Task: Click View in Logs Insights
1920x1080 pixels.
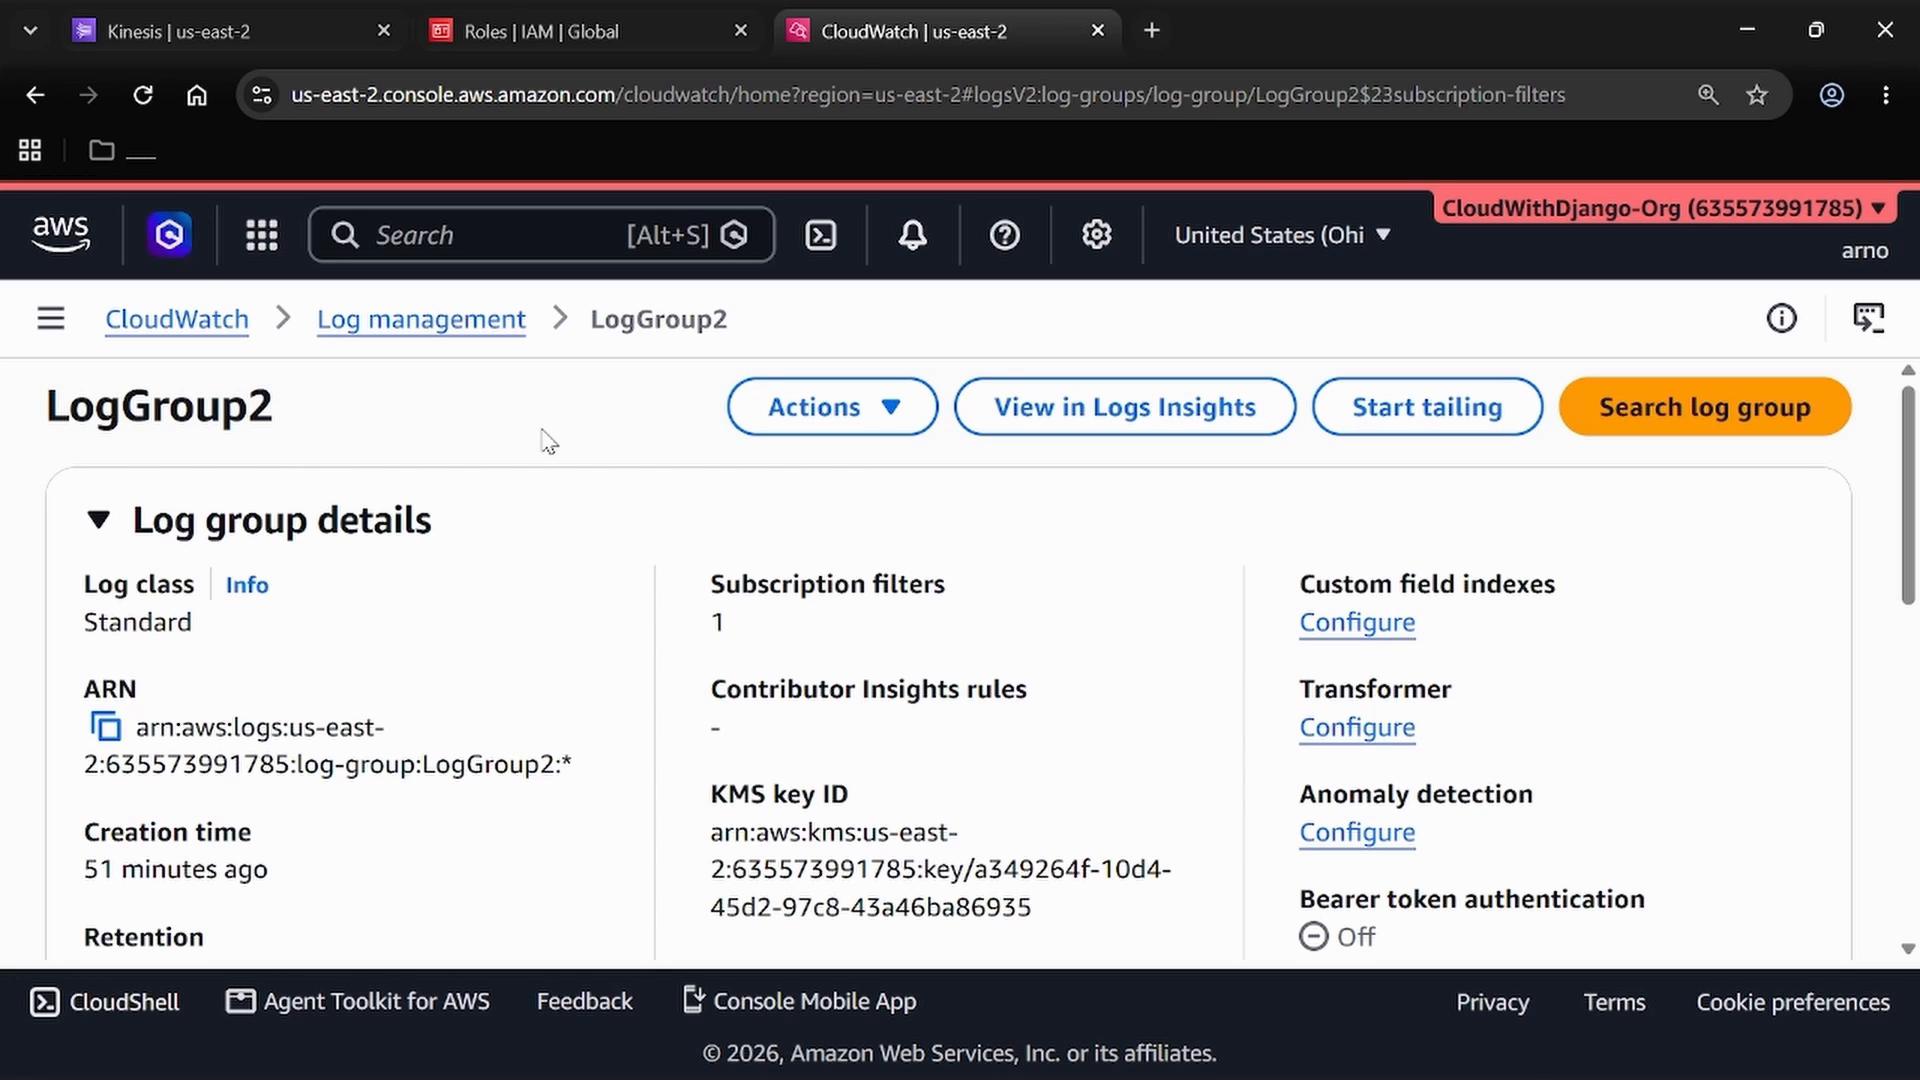Action: click(1125, 407)
